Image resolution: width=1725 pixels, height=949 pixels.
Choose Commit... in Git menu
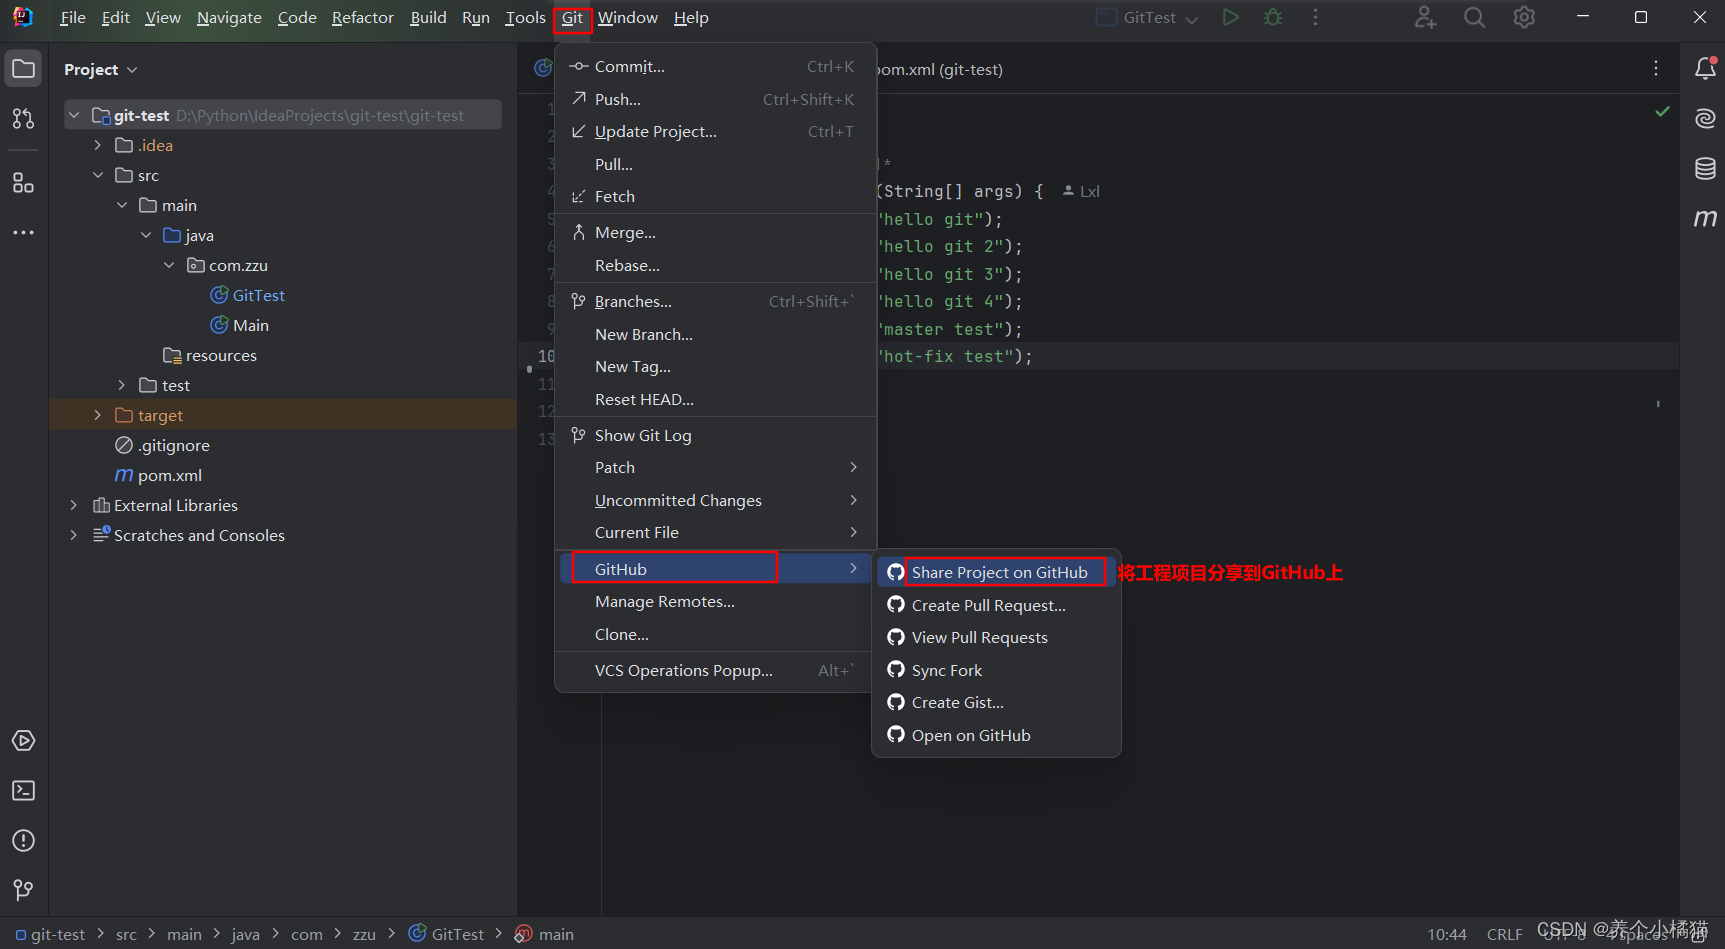pos(715,66)
